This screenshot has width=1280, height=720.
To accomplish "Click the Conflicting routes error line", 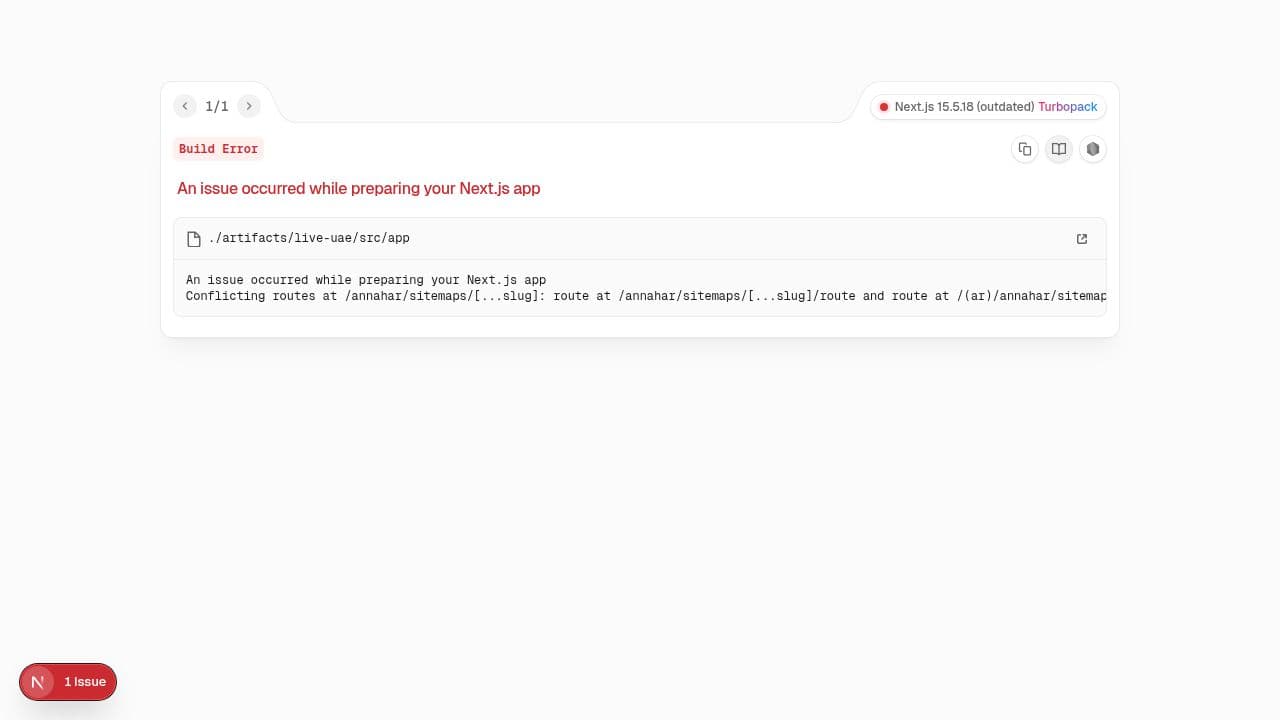I will pos(646,296).
